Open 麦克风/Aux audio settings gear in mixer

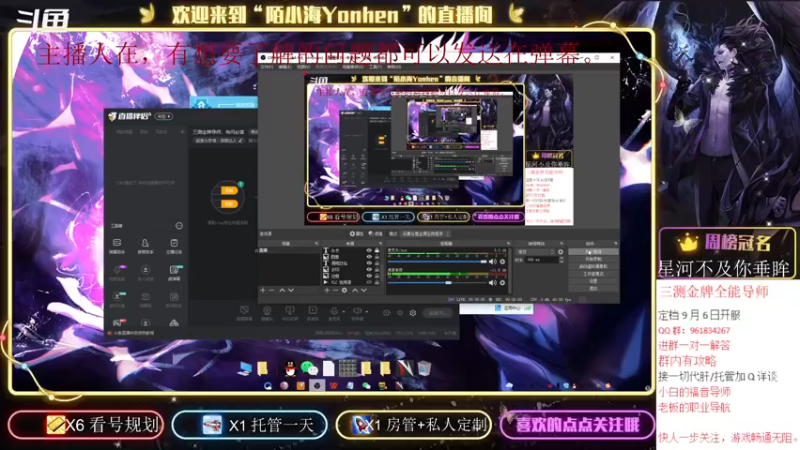click(x=502, y=262)
